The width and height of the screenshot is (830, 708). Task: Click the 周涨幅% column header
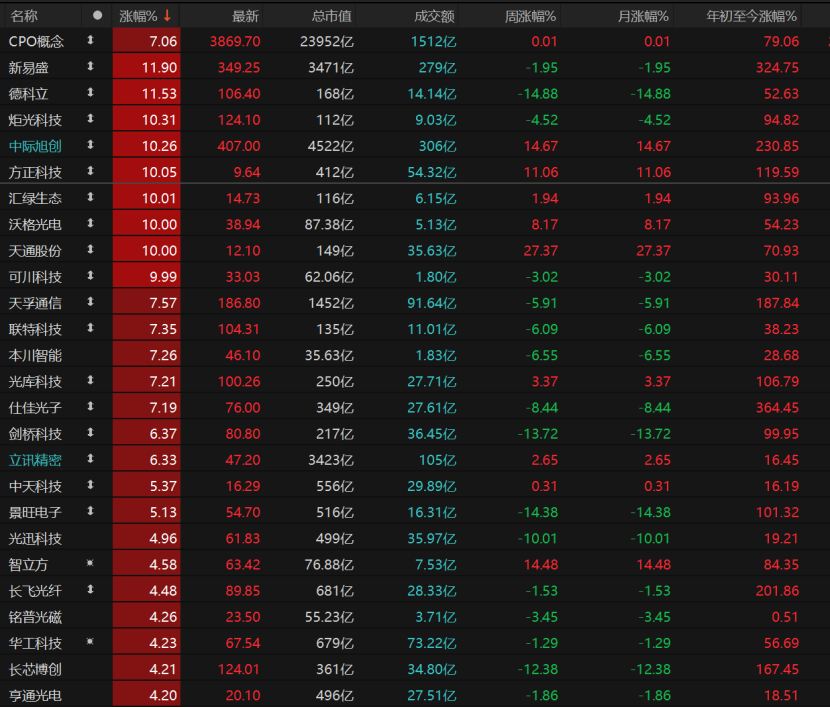pyautogui.click(x=530, y=15)
